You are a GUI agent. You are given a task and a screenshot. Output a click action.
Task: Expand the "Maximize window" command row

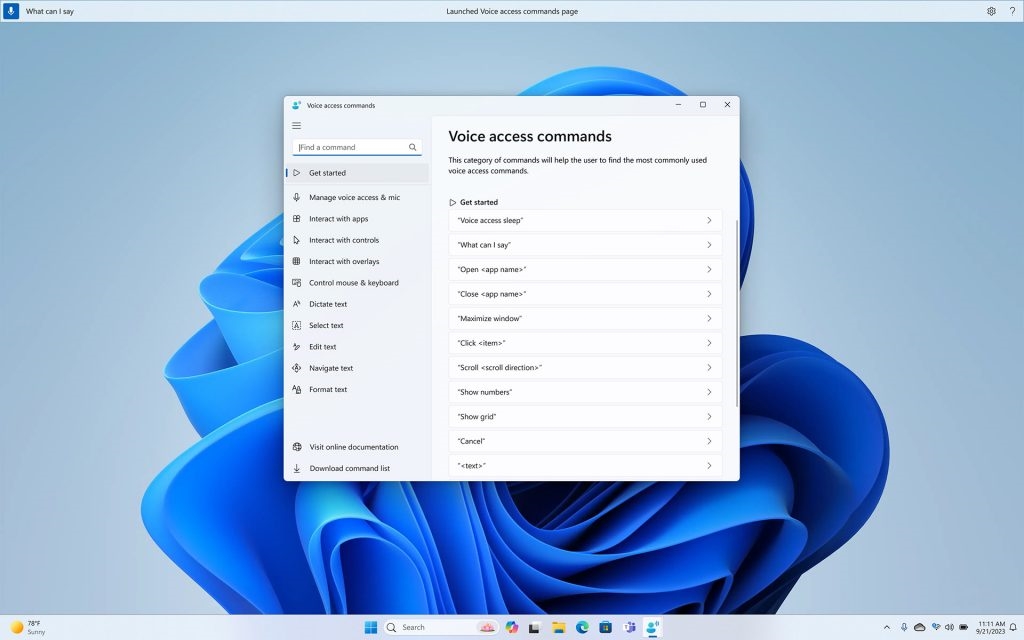pyautogui.click(x=585, y=318)
